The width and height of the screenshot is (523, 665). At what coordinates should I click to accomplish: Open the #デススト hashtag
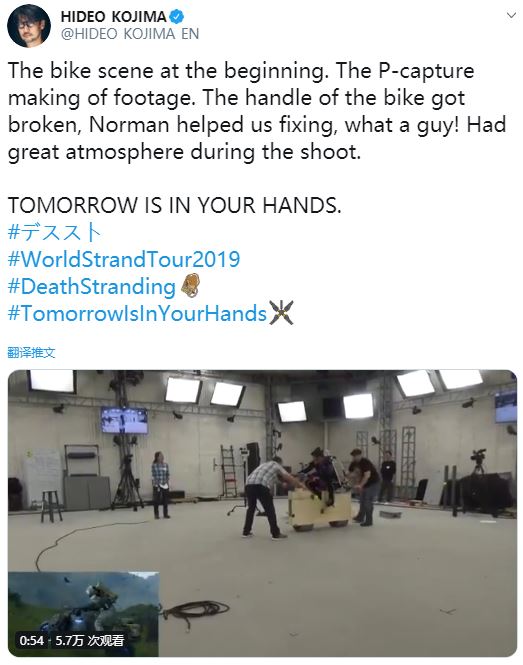[54, 232]
